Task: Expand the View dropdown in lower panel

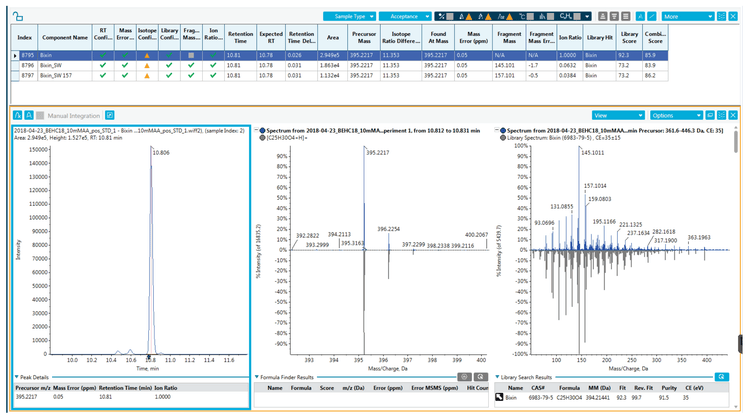Action: point(617,115)
